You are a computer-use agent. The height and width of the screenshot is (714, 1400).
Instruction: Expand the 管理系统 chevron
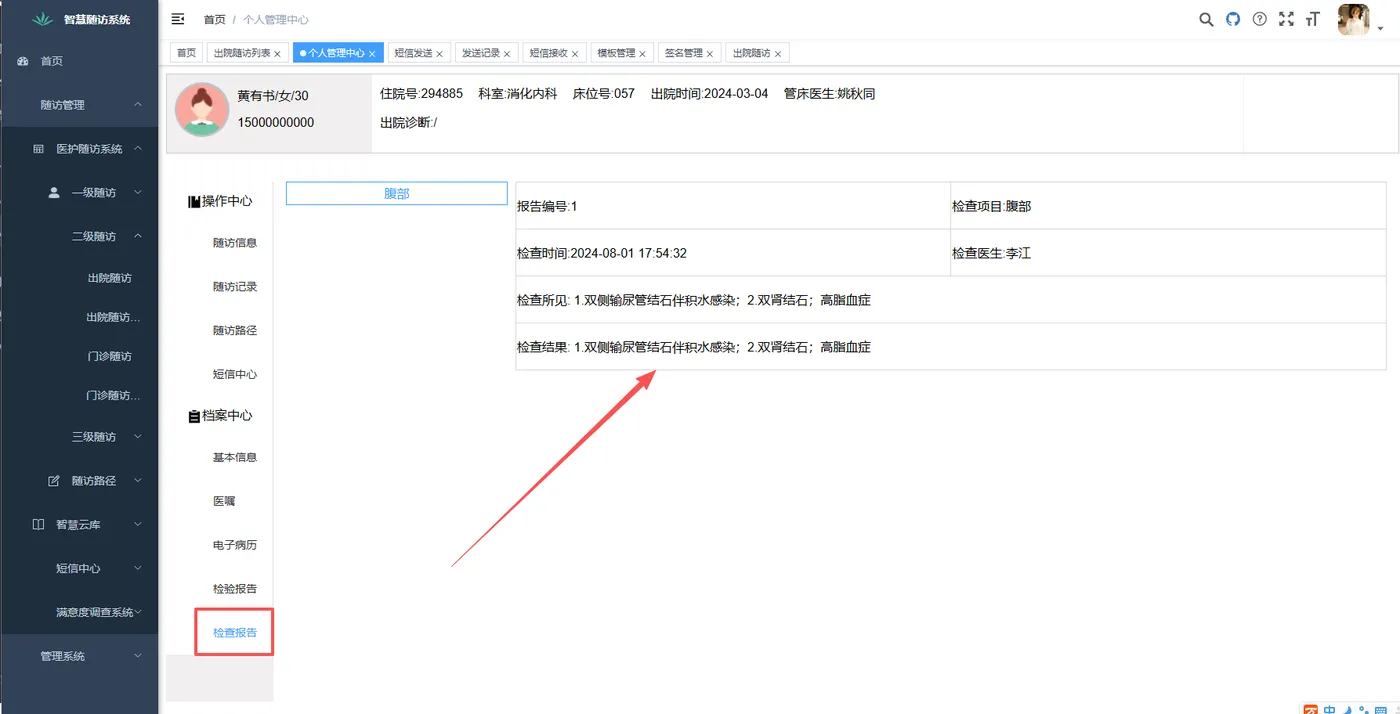(137, 656)
